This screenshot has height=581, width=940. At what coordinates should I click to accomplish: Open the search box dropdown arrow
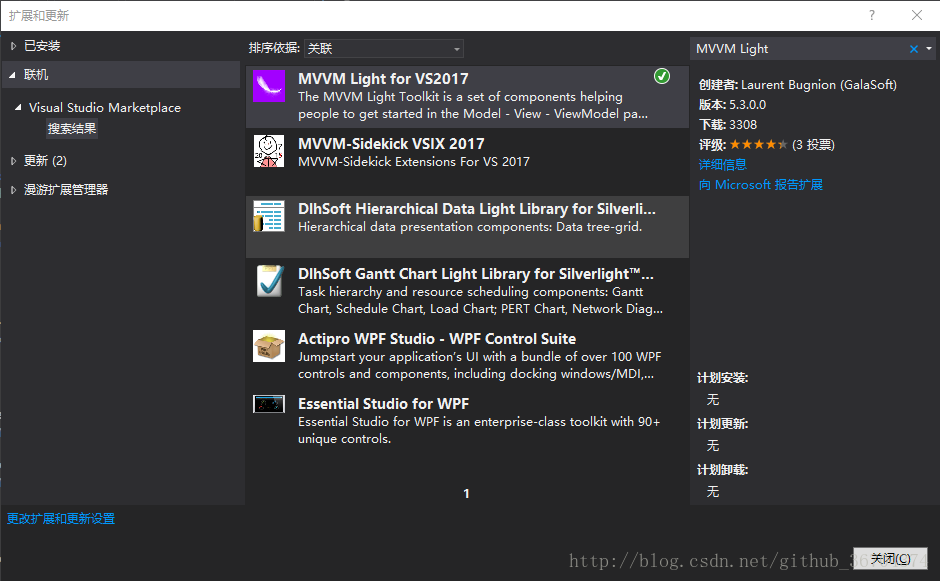(x=929, y=49)
